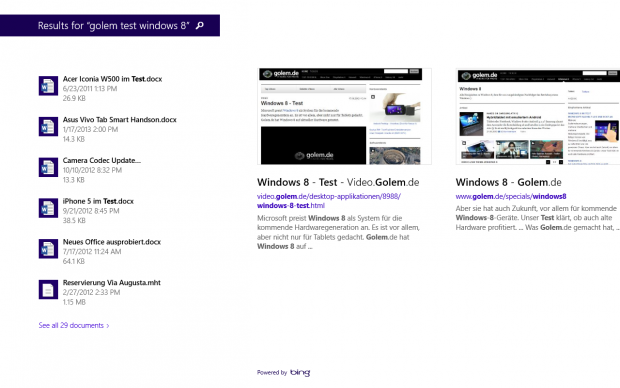Open file icon of Reservierung Via Augusta.mht

coord(48,290)
